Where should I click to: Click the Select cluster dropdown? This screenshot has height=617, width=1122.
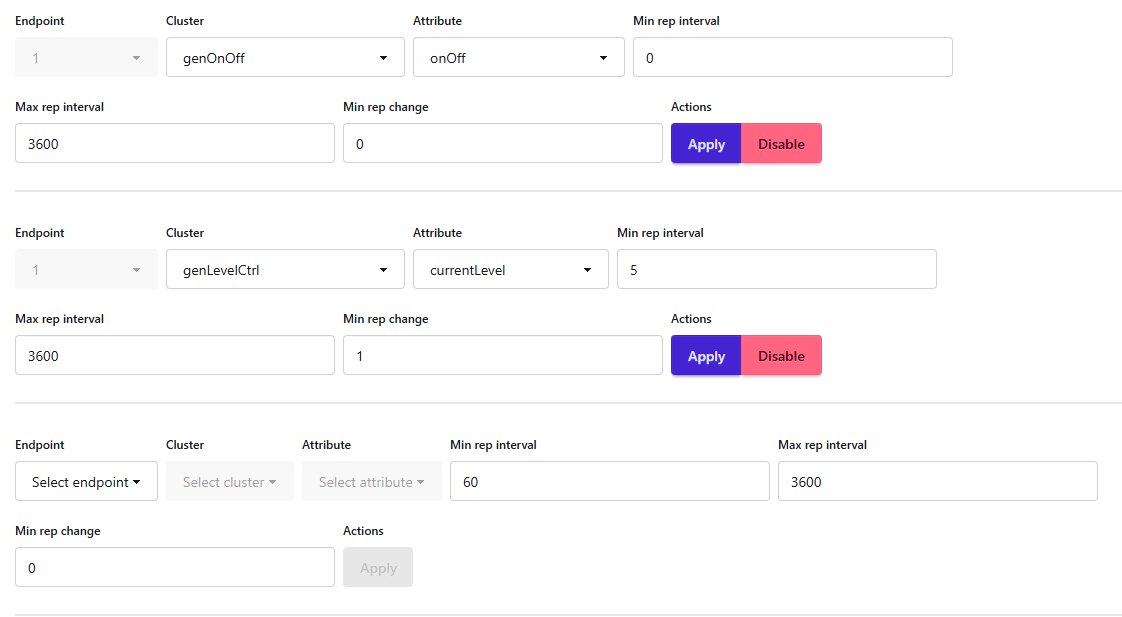(230, 482)
